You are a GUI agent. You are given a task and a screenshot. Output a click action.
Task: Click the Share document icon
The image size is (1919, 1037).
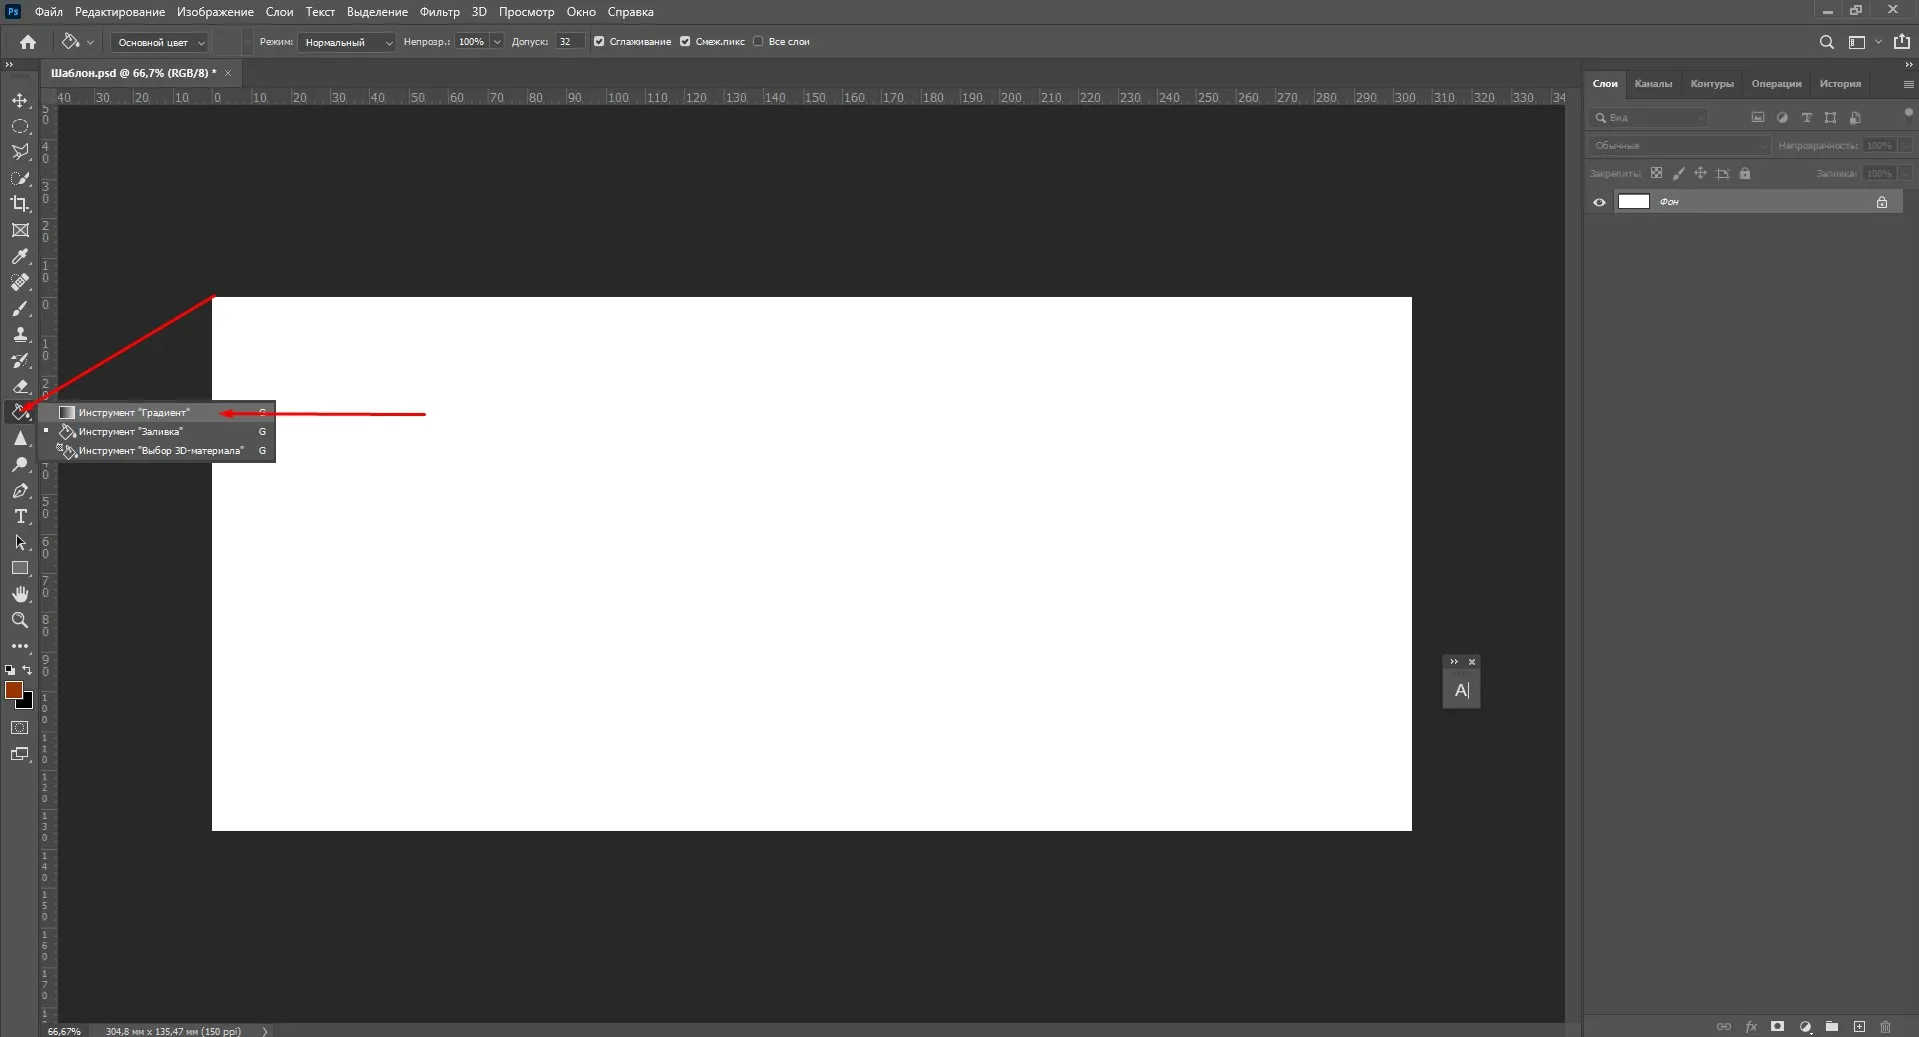[x=1902, y=42]
